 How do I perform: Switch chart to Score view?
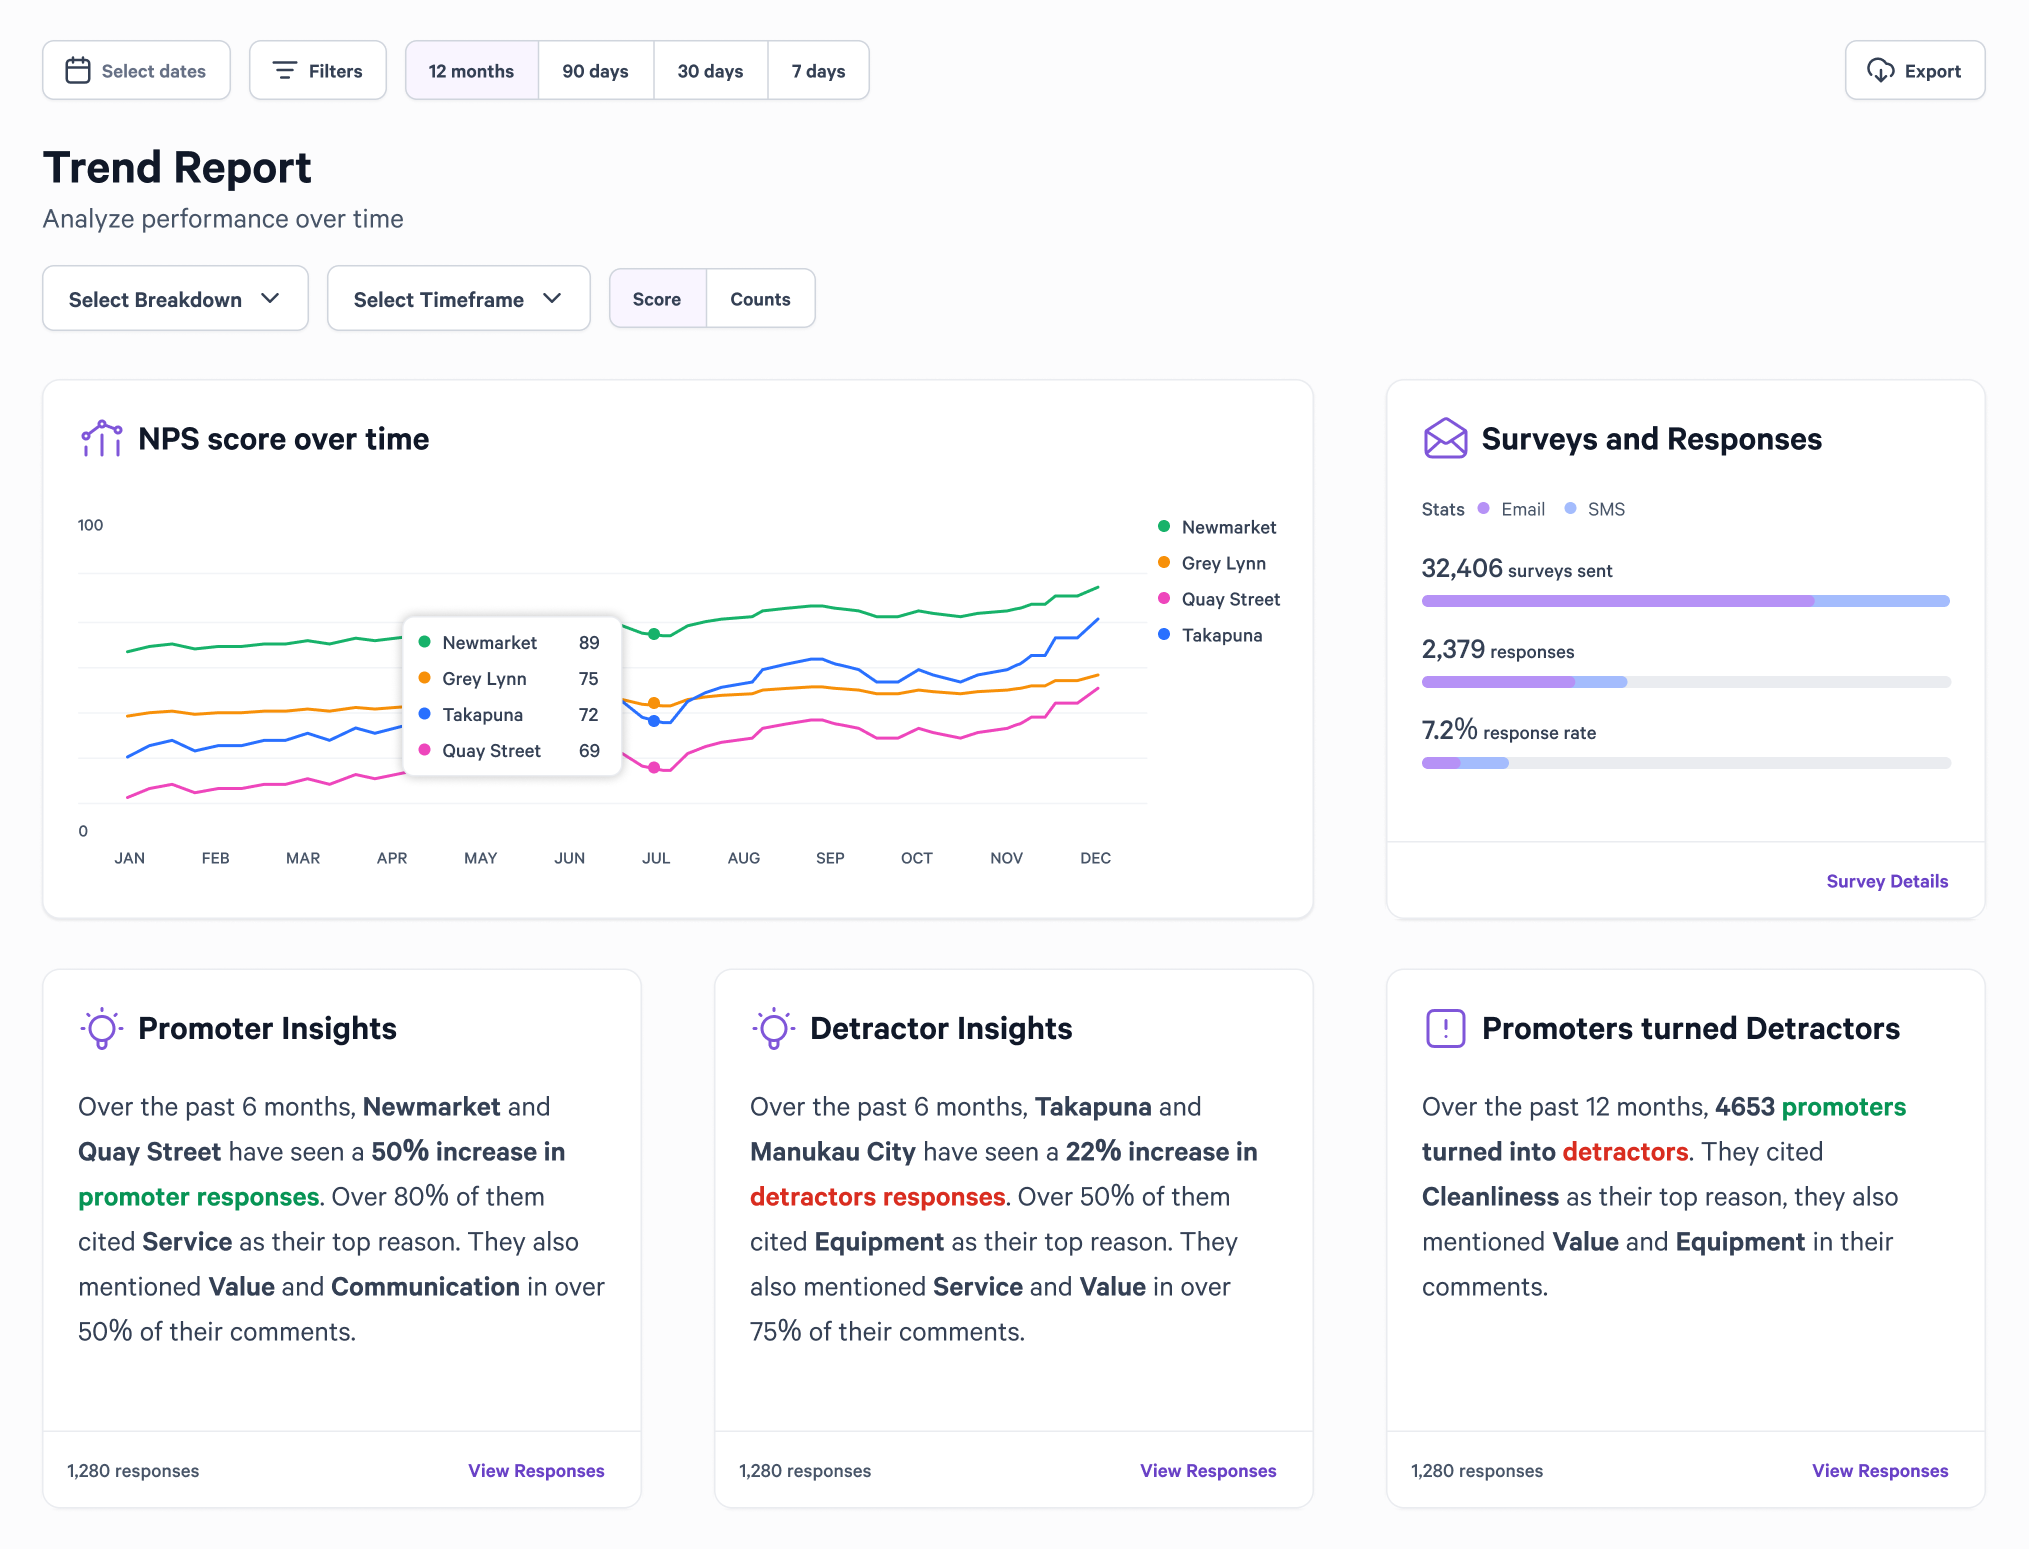(657, 298)
